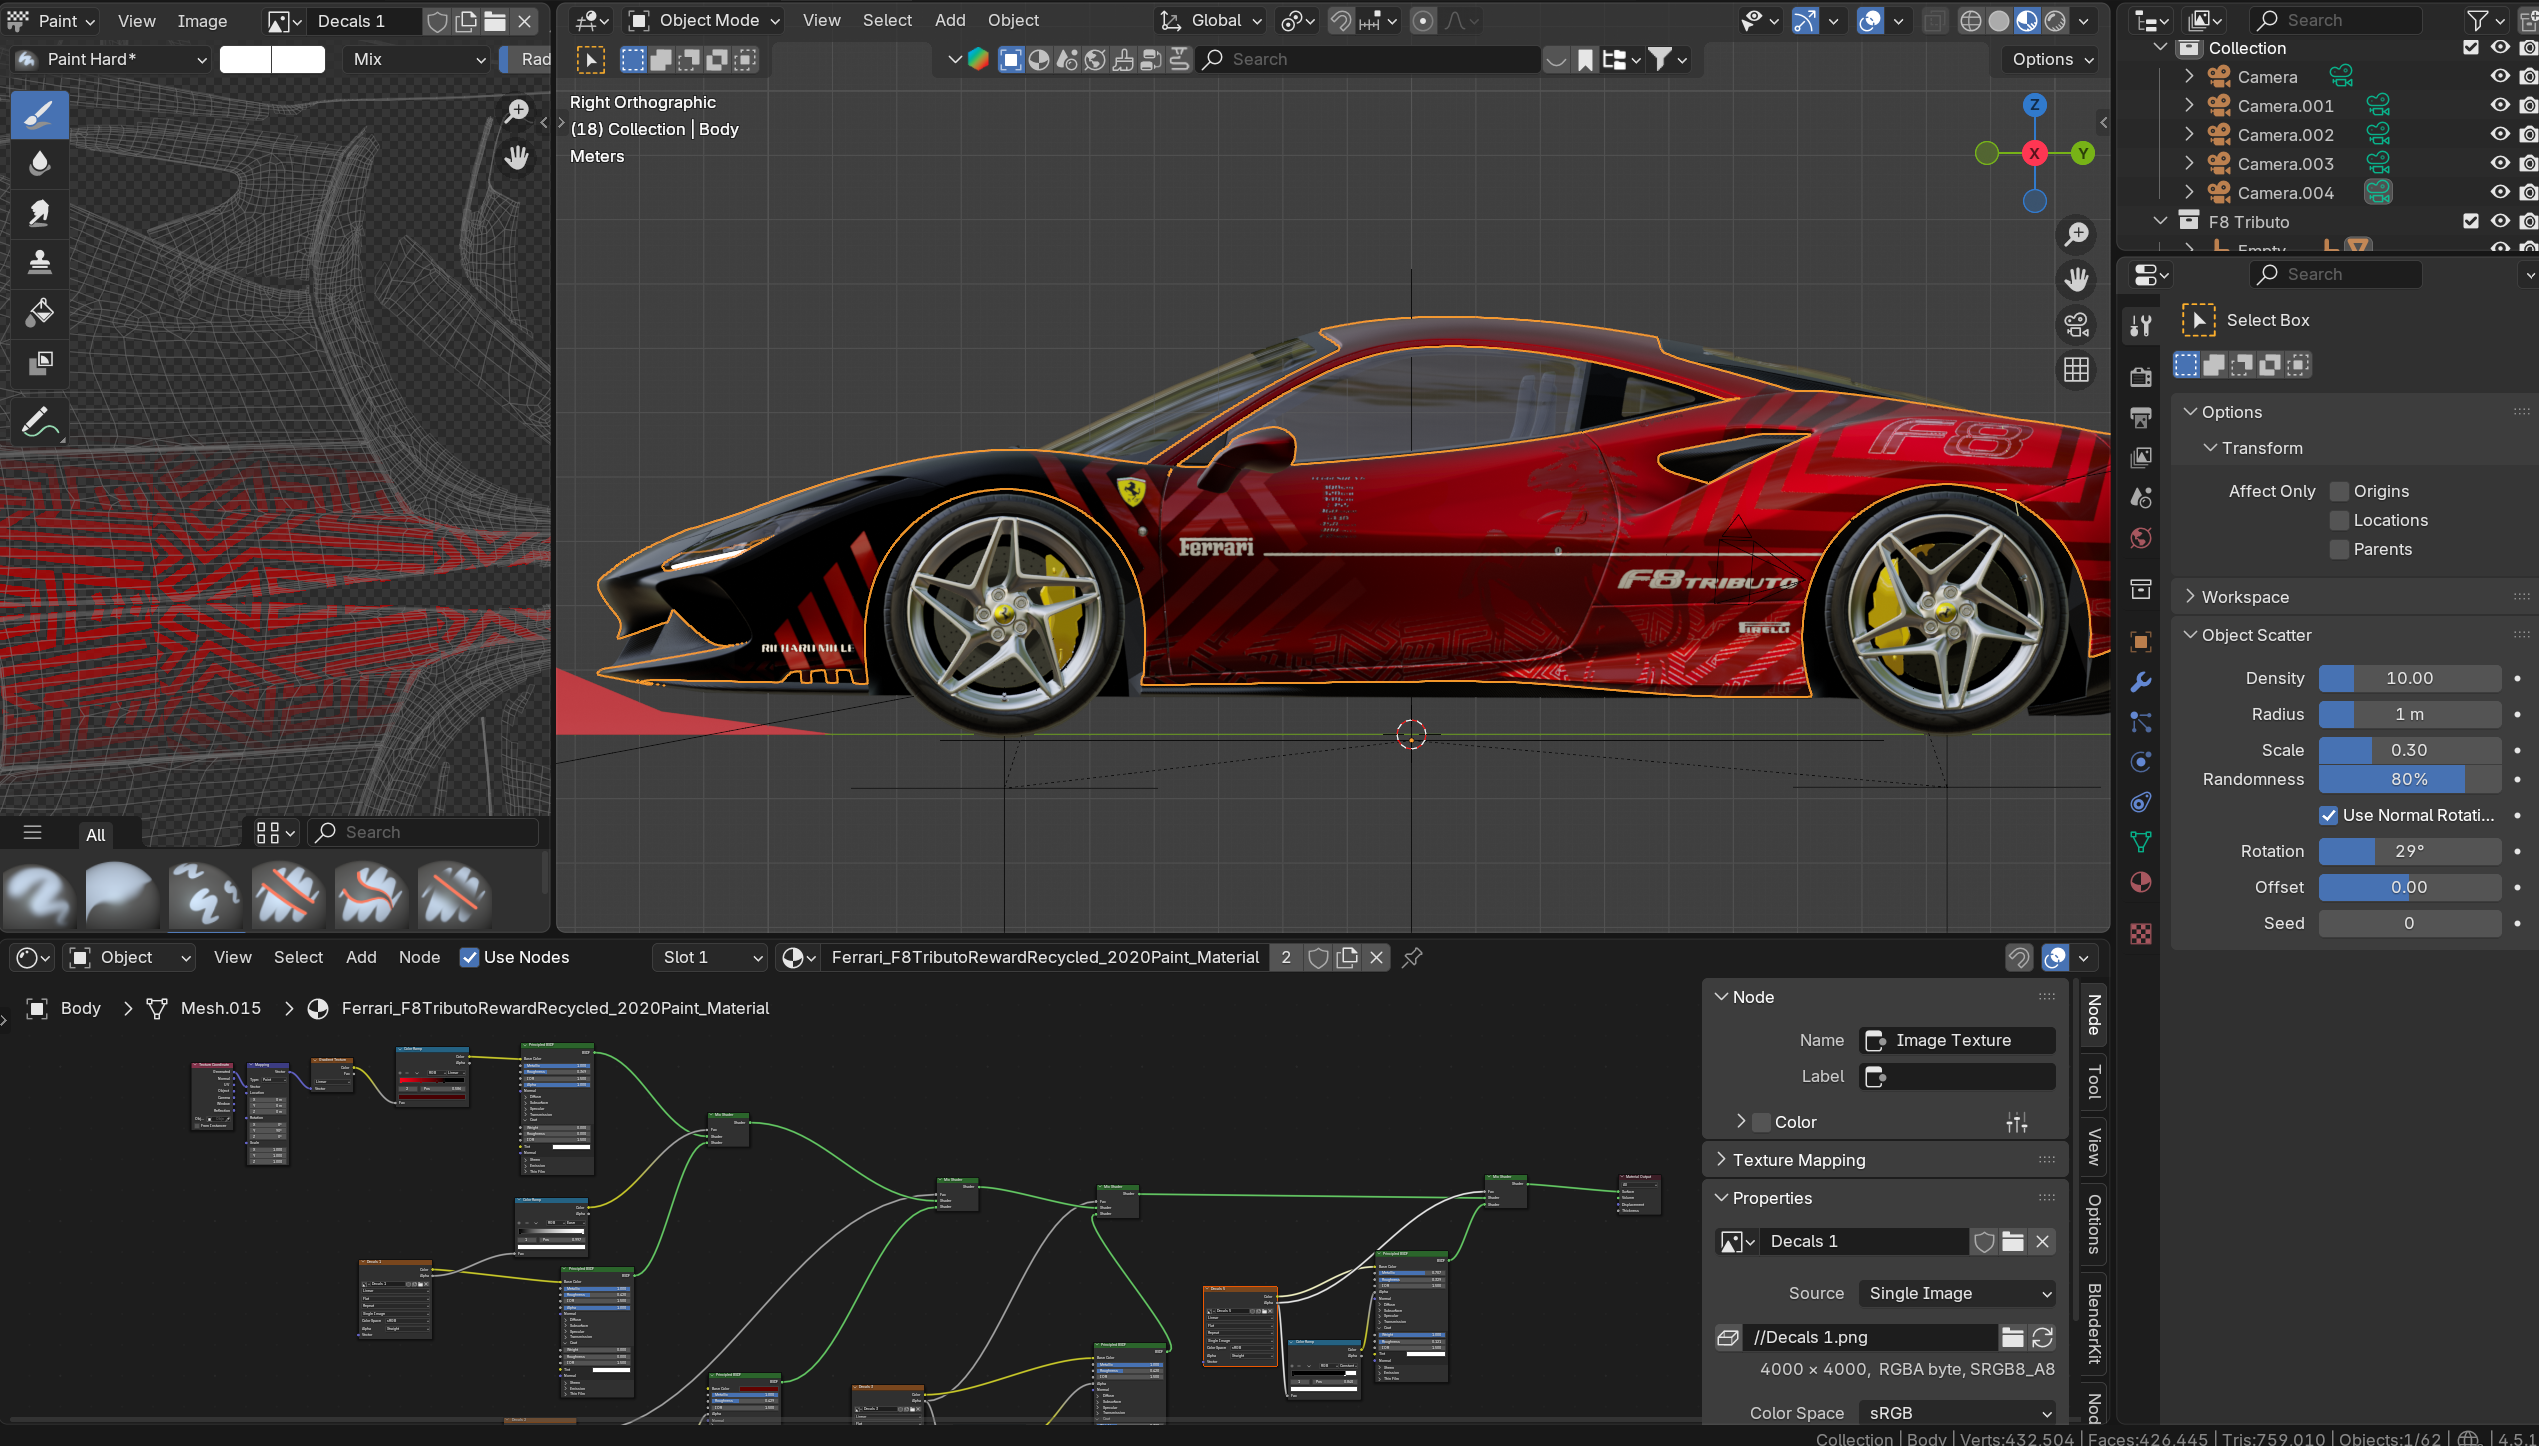Select the Annotate pencil tool
Screen dimensions: 2539x1446
(x=40, y=422)
